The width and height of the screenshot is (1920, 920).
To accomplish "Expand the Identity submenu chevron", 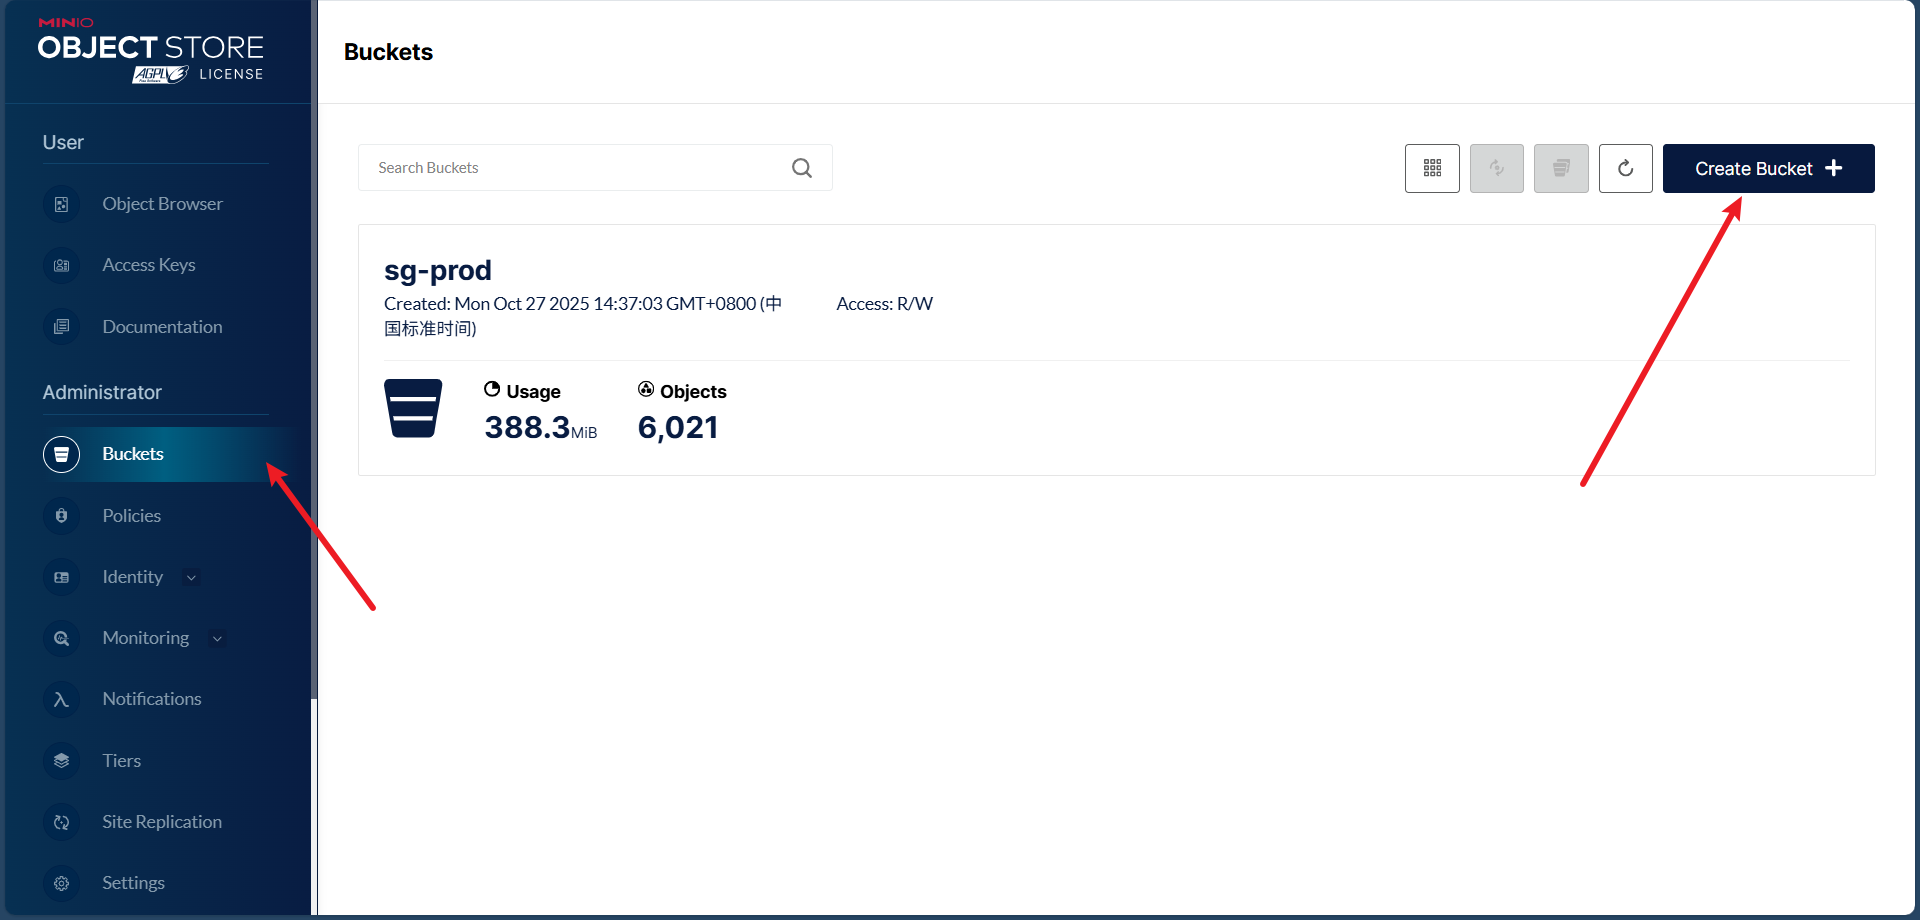I will [x=192, y=577].
